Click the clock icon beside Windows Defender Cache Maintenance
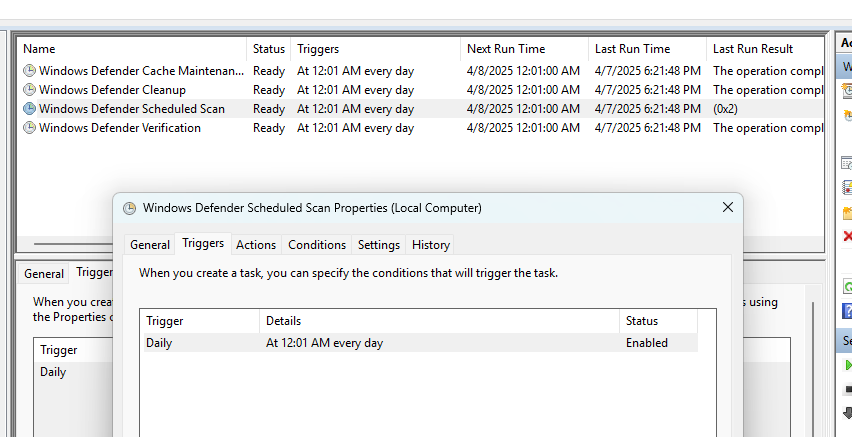Viewport: 852px width, 437px height. tap(29, 71)
